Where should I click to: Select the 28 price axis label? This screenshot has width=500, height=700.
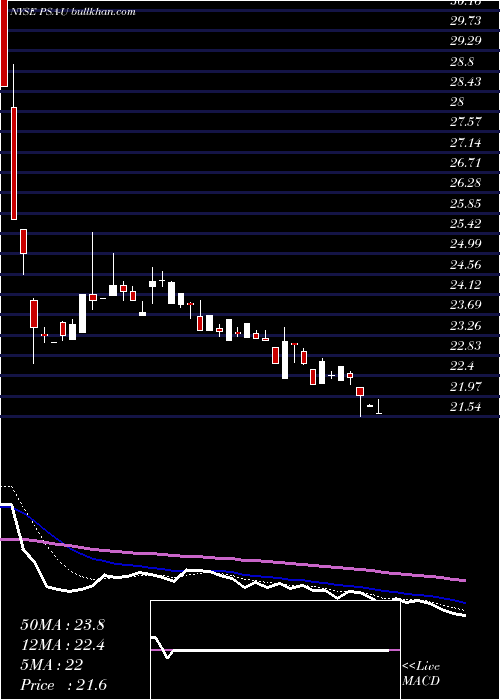coord(458,102)
